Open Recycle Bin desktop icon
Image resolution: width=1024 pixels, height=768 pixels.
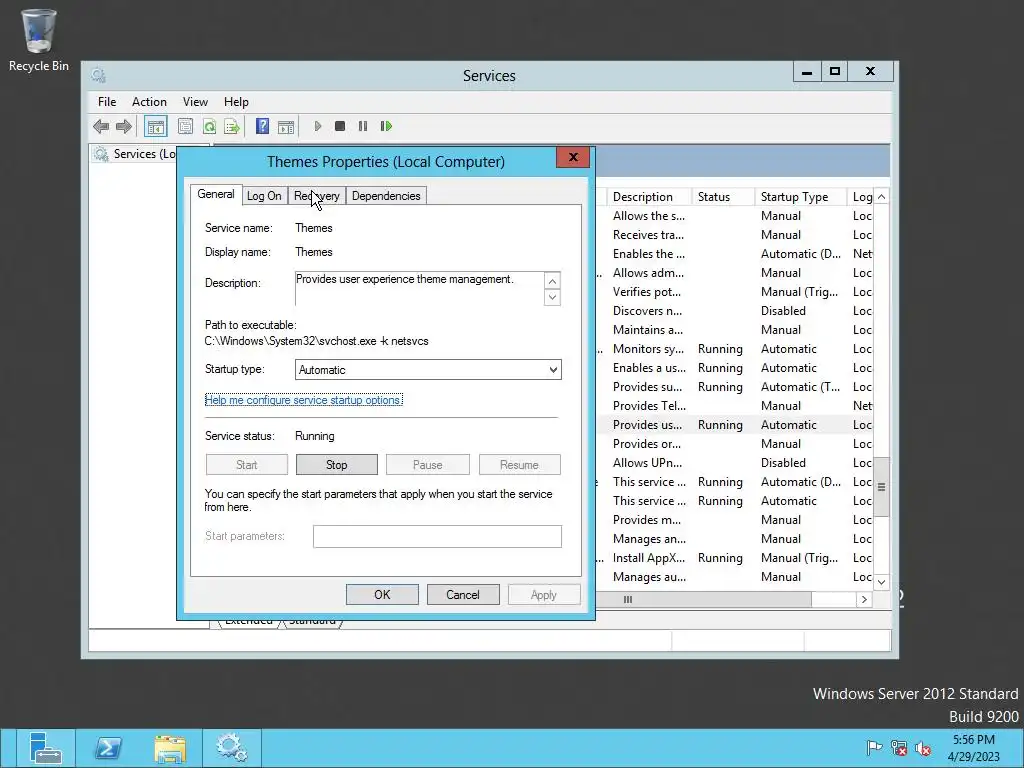39,40
